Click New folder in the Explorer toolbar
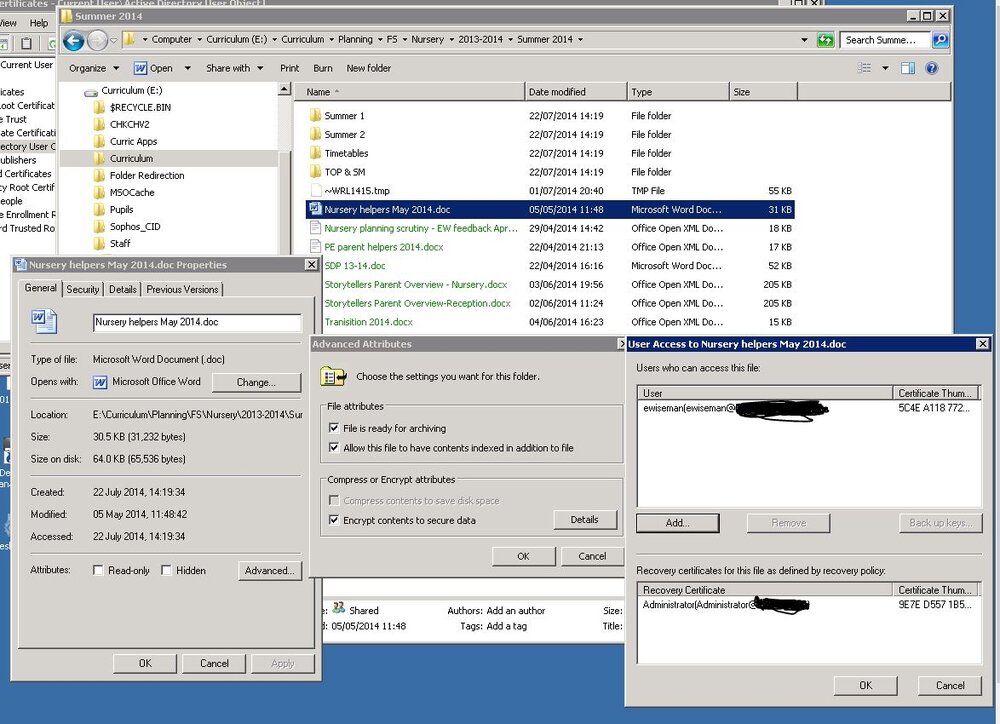 pos(369,68)
